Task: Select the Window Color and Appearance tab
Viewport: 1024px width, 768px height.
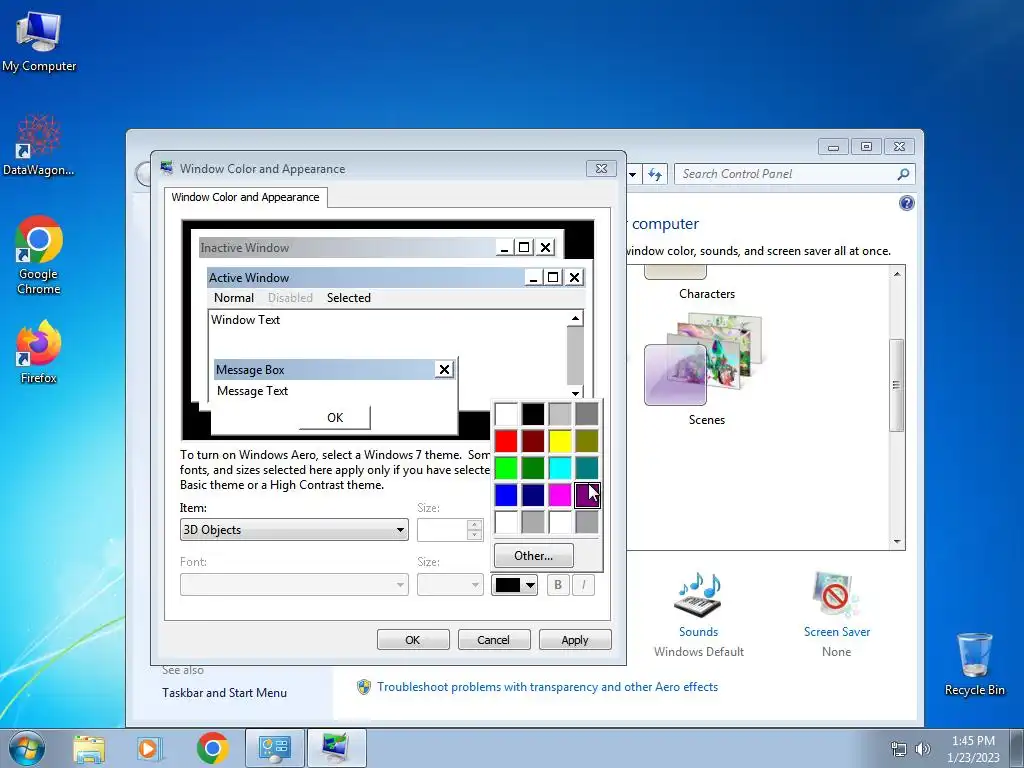Action: pyautogui.click(x=246, y=197)
